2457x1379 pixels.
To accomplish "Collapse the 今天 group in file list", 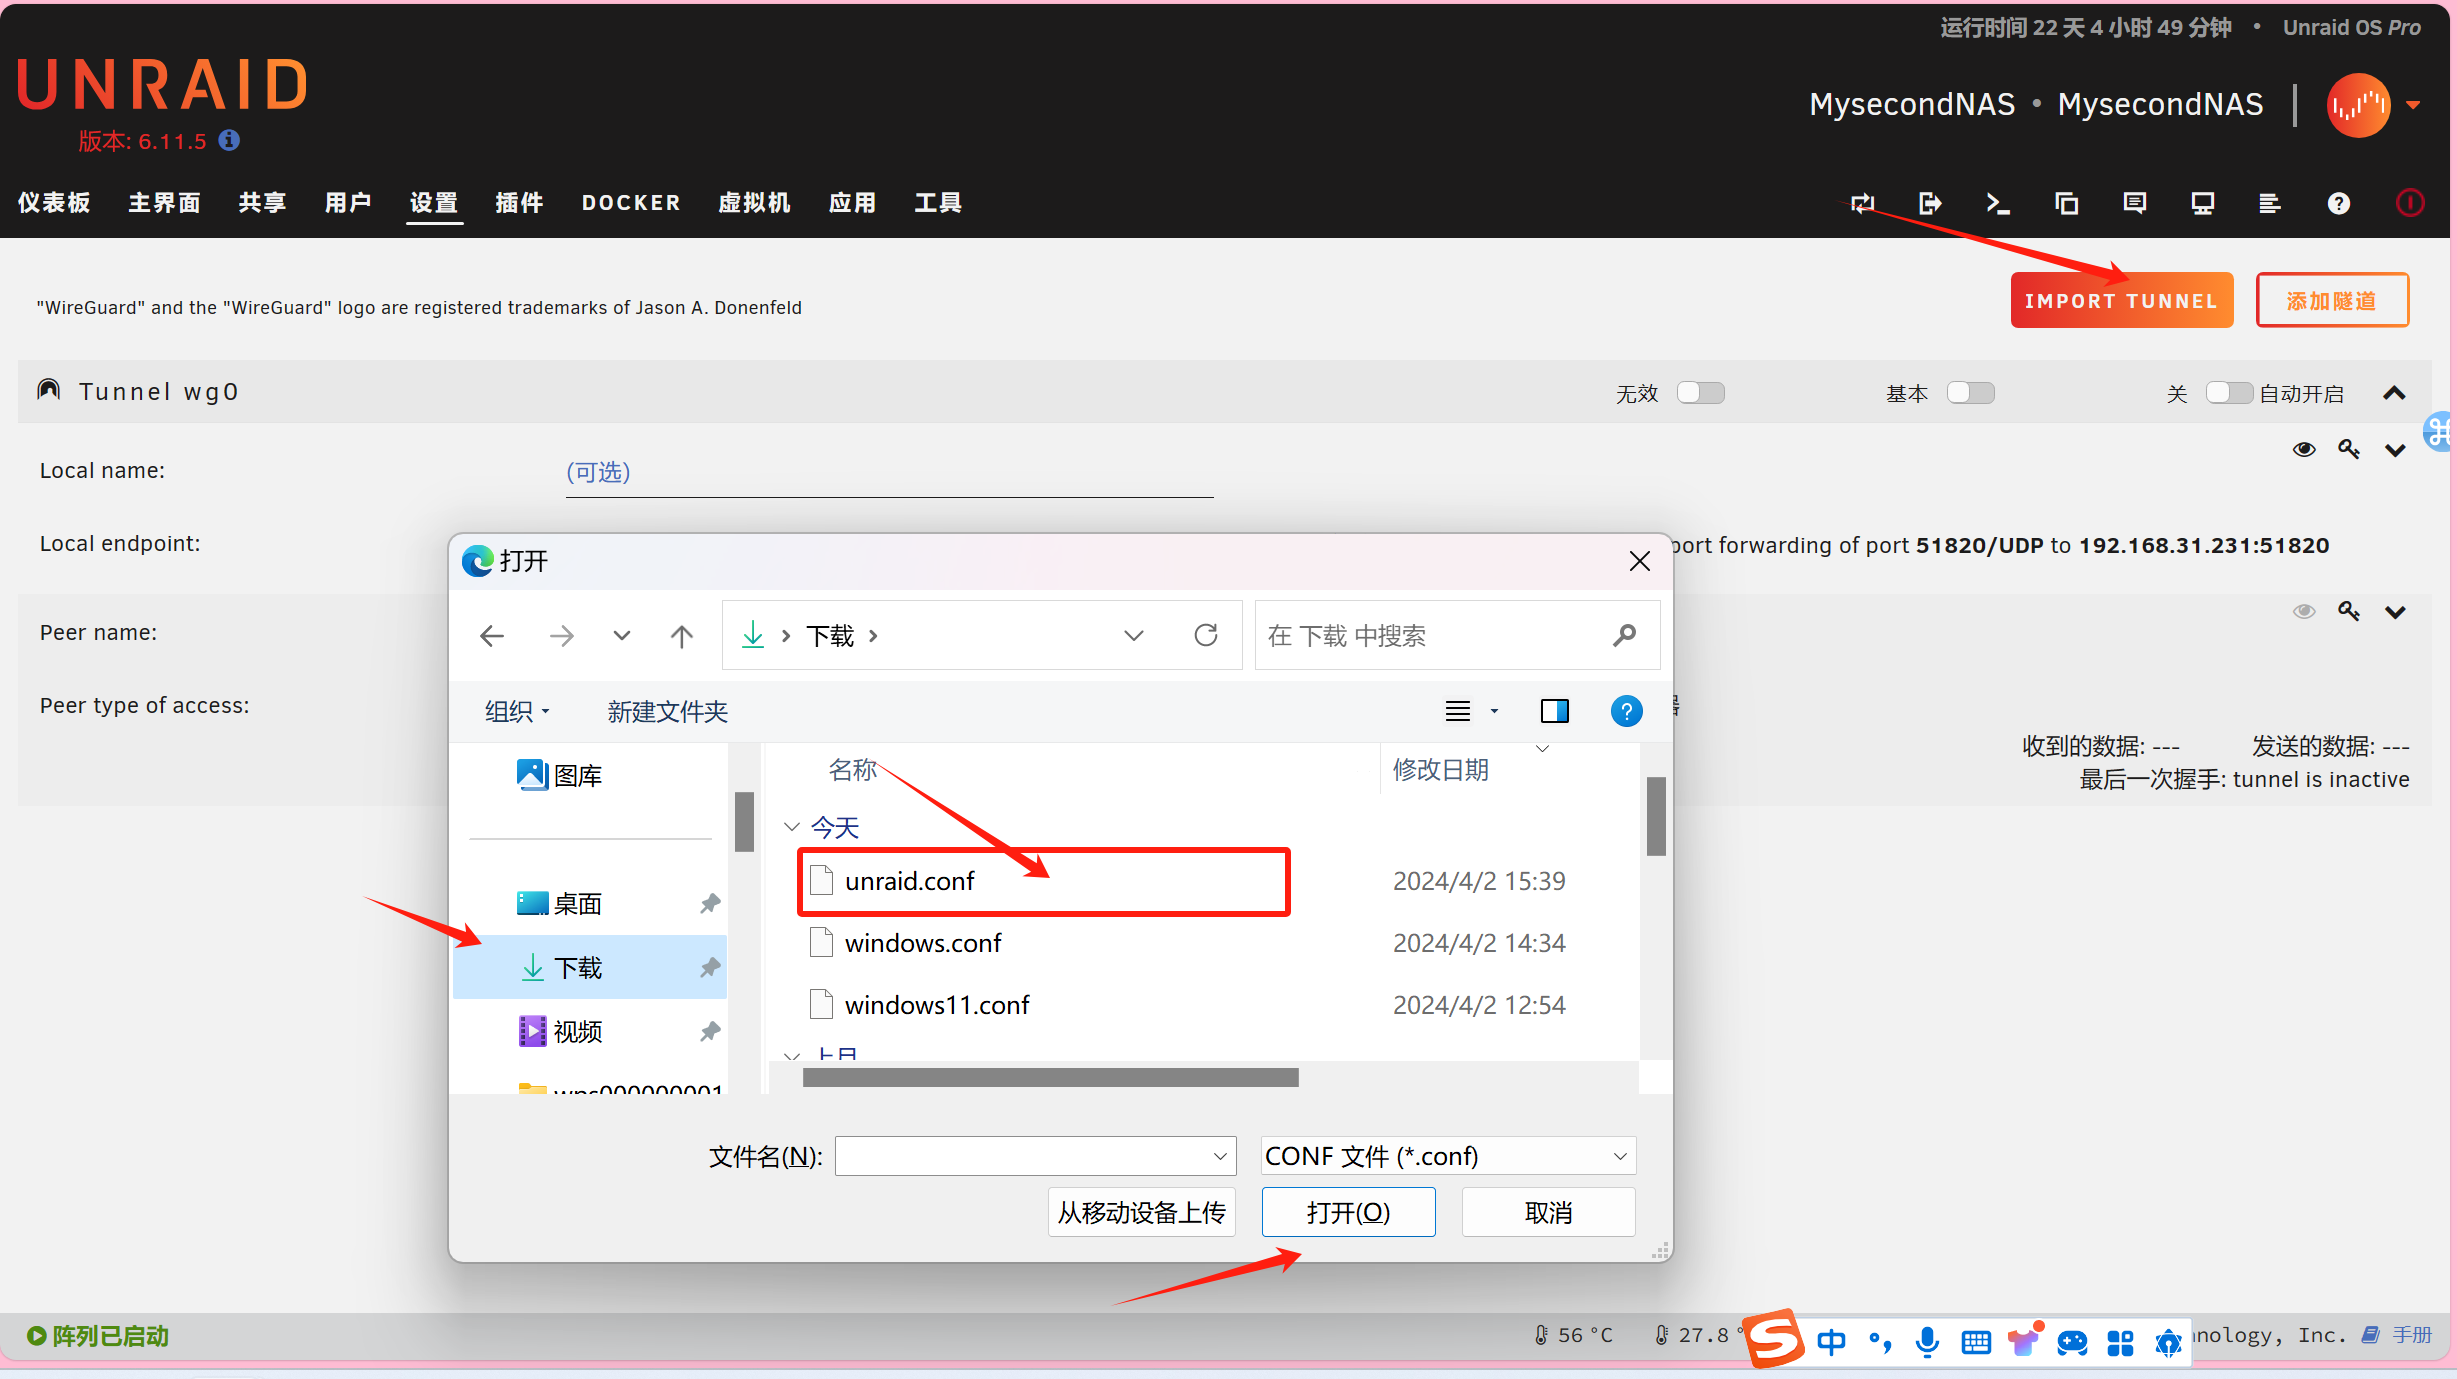I will click(792, 827).
